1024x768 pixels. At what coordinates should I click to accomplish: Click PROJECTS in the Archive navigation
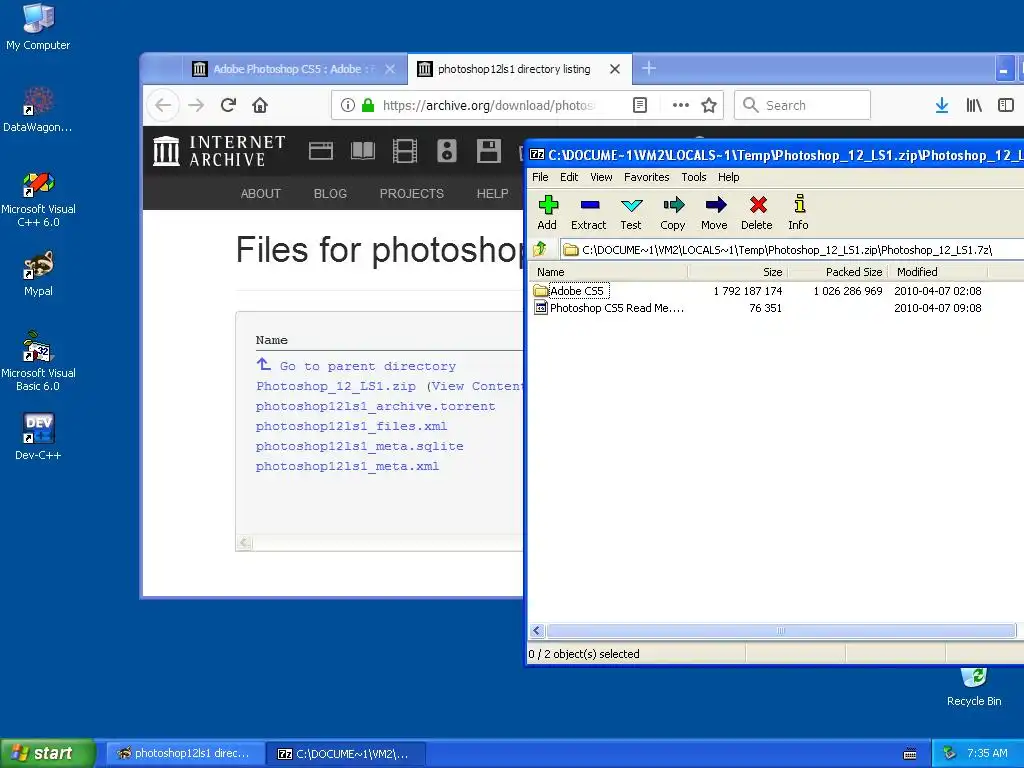pyautogui.click(x=411, y=193)
